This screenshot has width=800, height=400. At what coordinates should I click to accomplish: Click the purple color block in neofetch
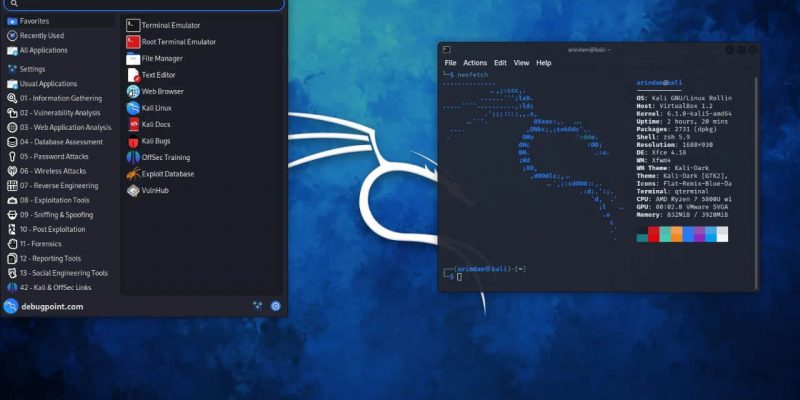point(699,234)
